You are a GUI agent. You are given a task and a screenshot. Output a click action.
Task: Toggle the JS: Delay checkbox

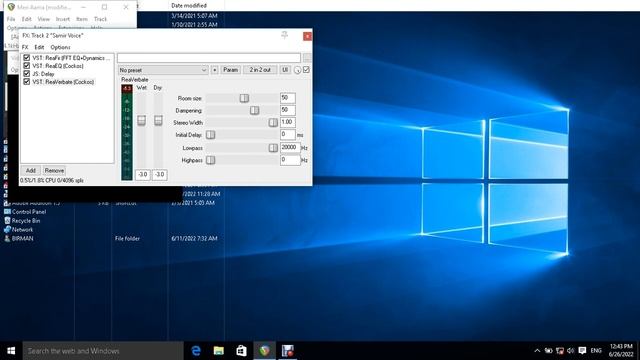pos(27,73)
